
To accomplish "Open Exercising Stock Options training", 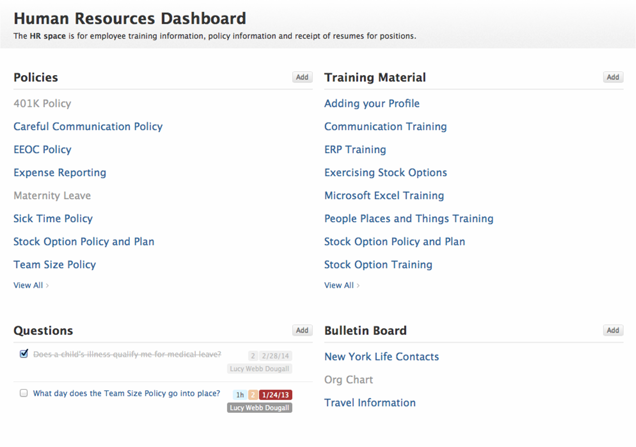I will [x=385, y=173].
